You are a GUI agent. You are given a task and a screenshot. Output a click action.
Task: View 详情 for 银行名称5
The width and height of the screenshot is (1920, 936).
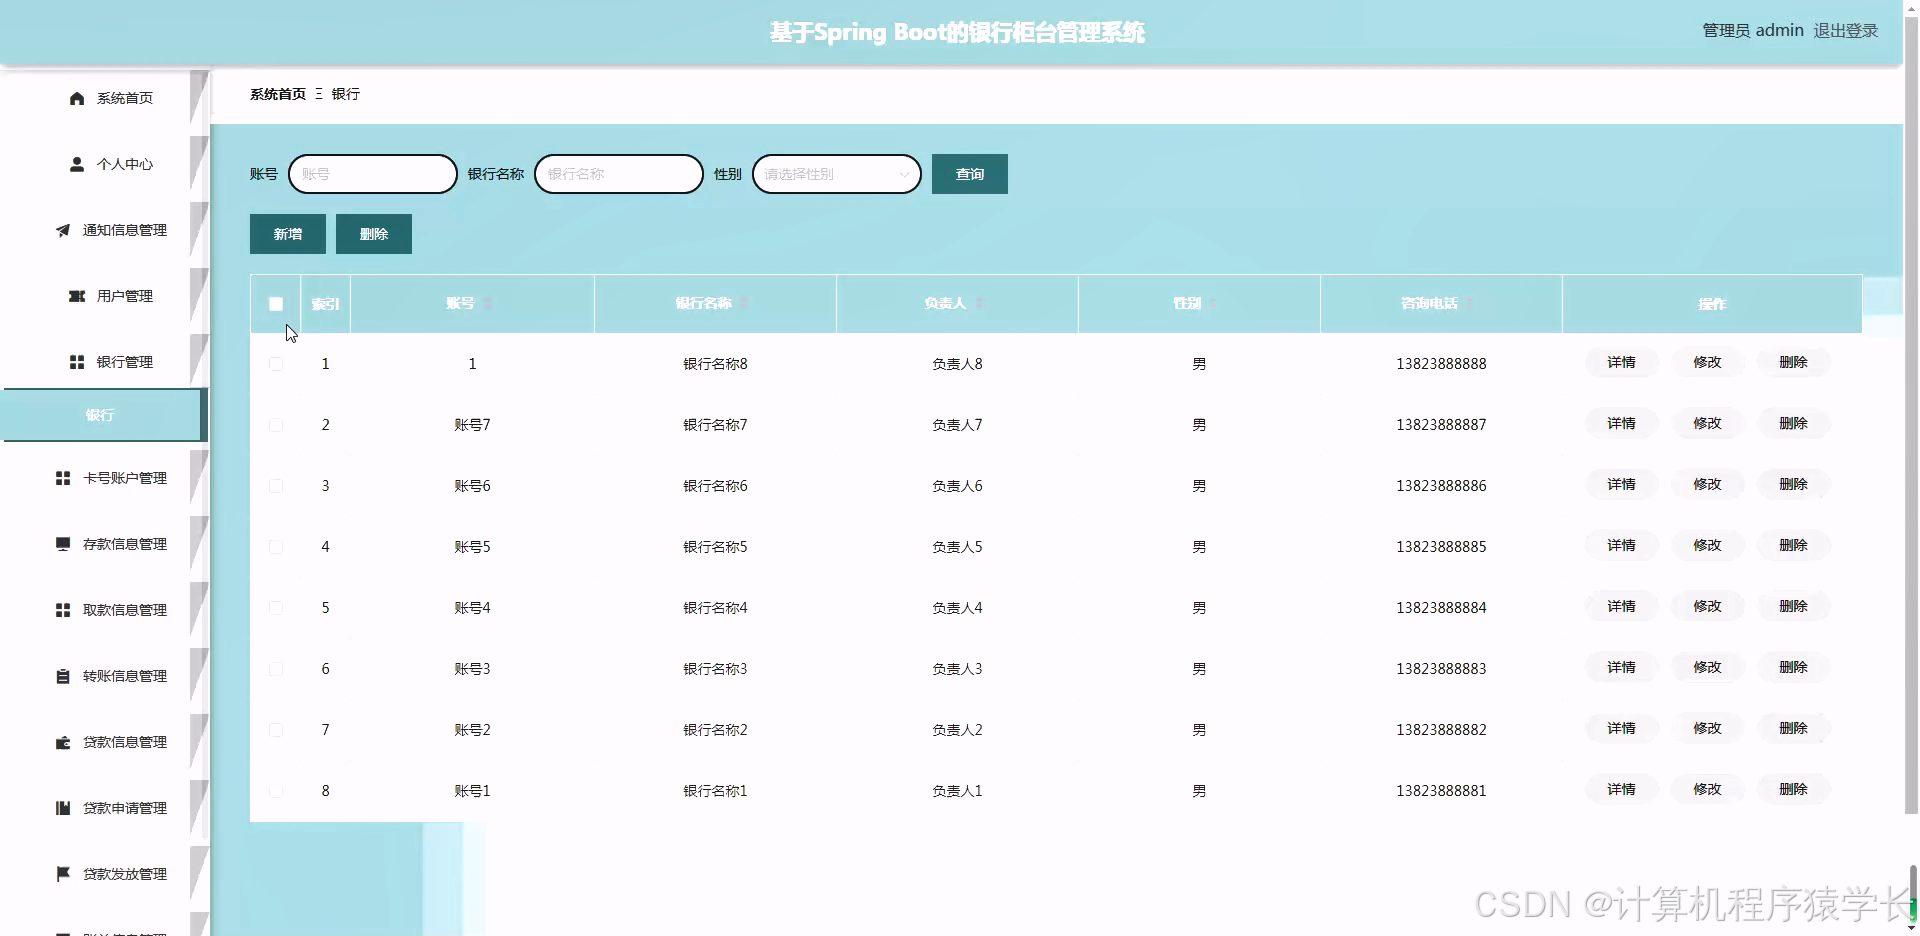[1621, 545]
